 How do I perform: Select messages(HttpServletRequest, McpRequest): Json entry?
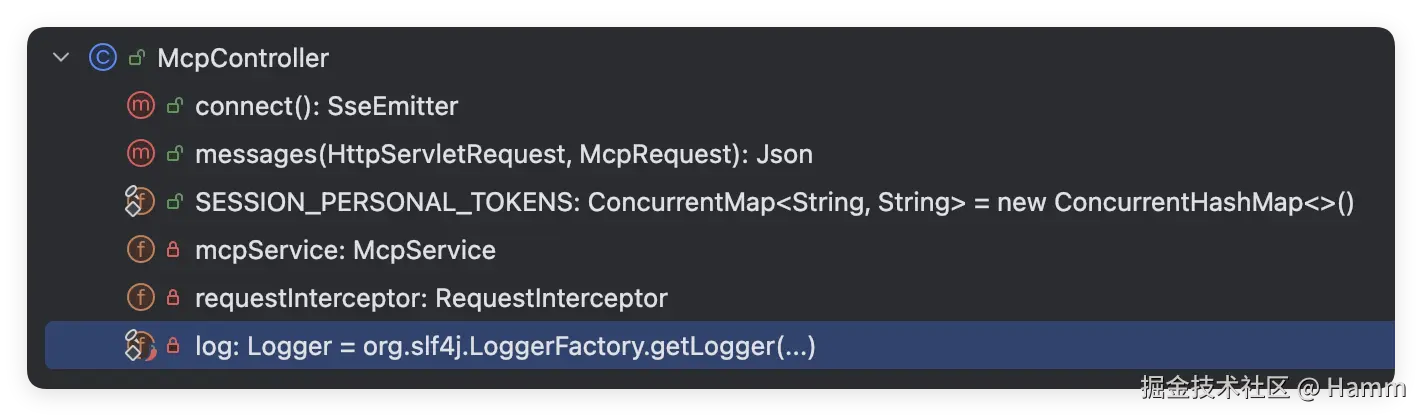[x=504, y=154]
